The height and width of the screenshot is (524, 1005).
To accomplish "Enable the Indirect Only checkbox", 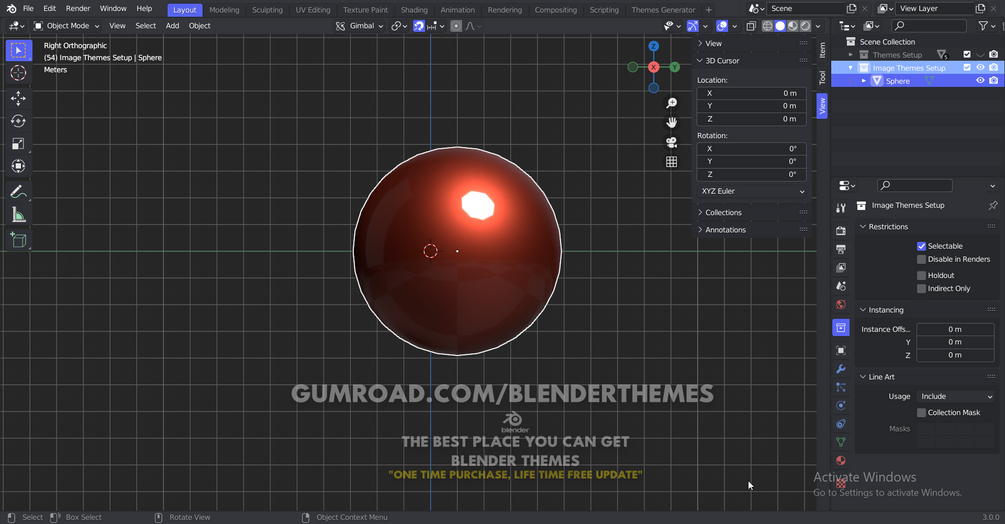I will tap(921, 289).
